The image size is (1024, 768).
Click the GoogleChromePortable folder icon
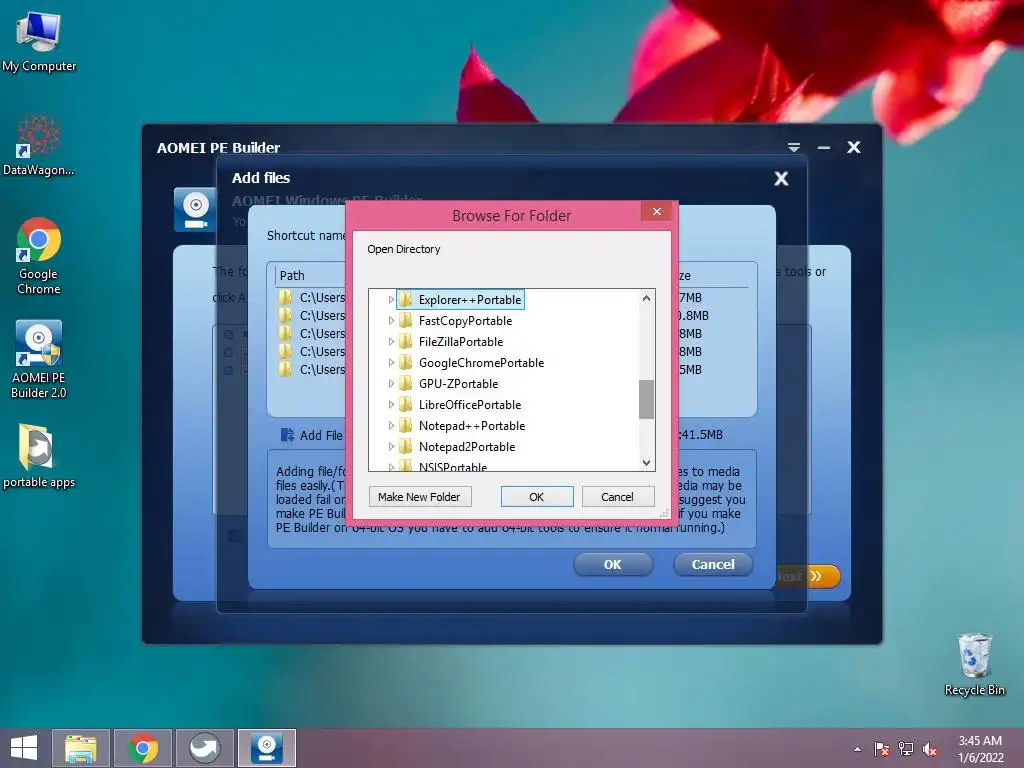(x=406, y=362)
